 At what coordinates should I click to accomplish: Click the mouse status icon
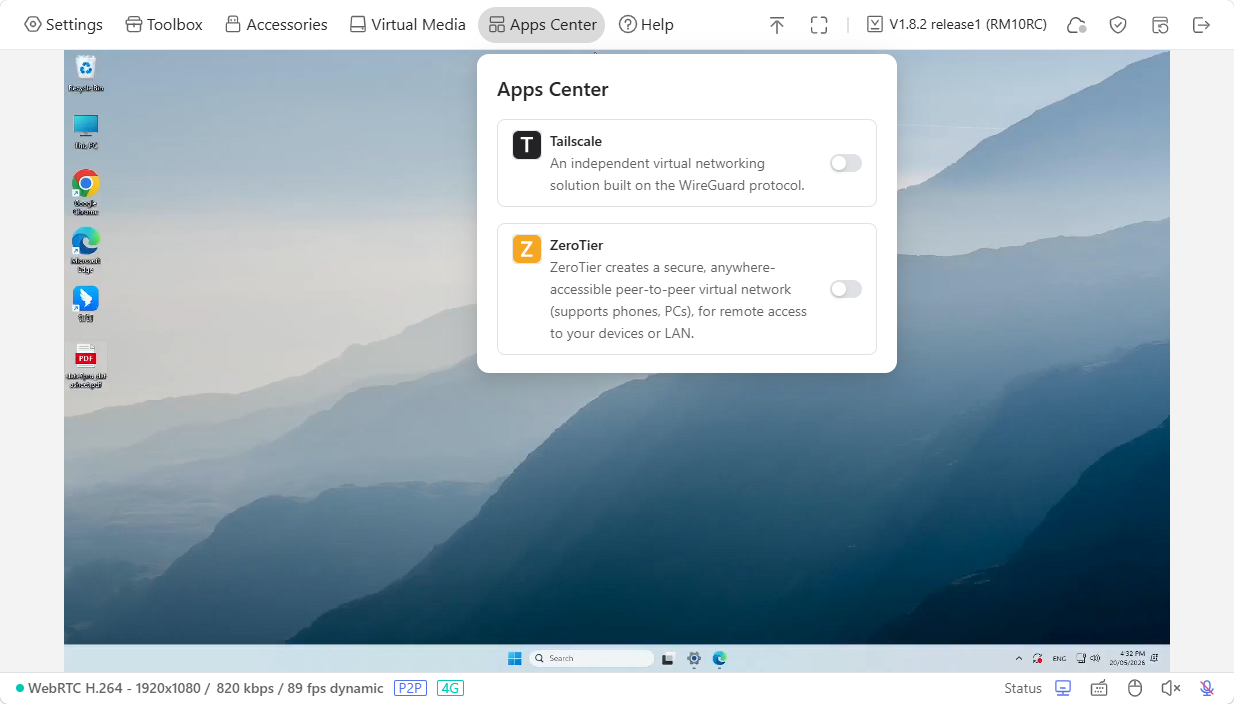pyautogui.click(x=1135, y=688)
